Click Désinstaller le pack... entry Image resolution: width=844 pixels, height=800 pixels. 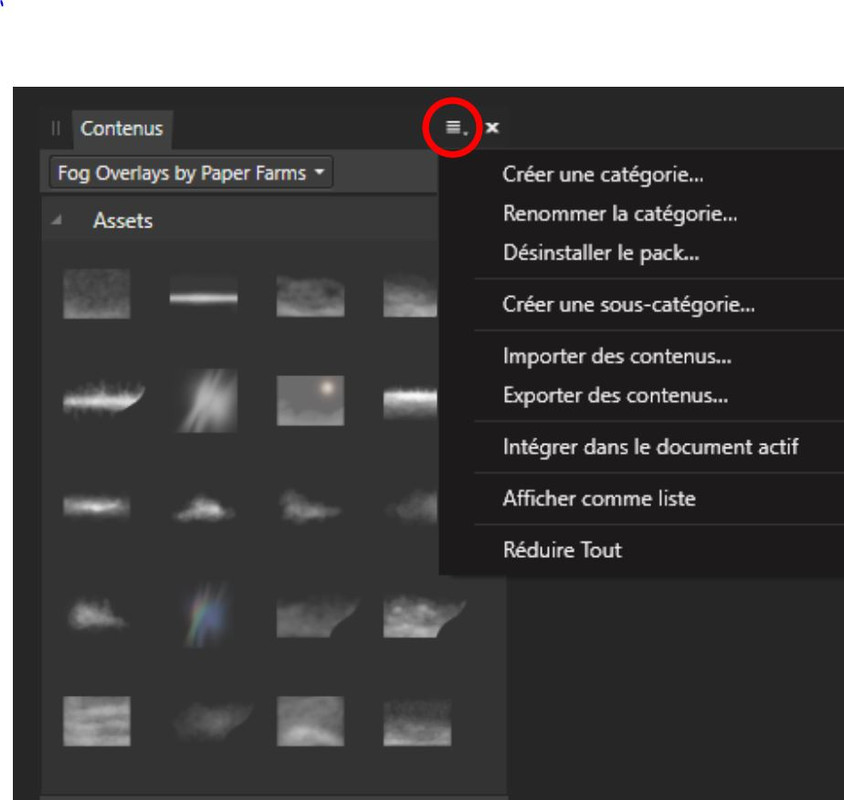click(x=601, y=253)
